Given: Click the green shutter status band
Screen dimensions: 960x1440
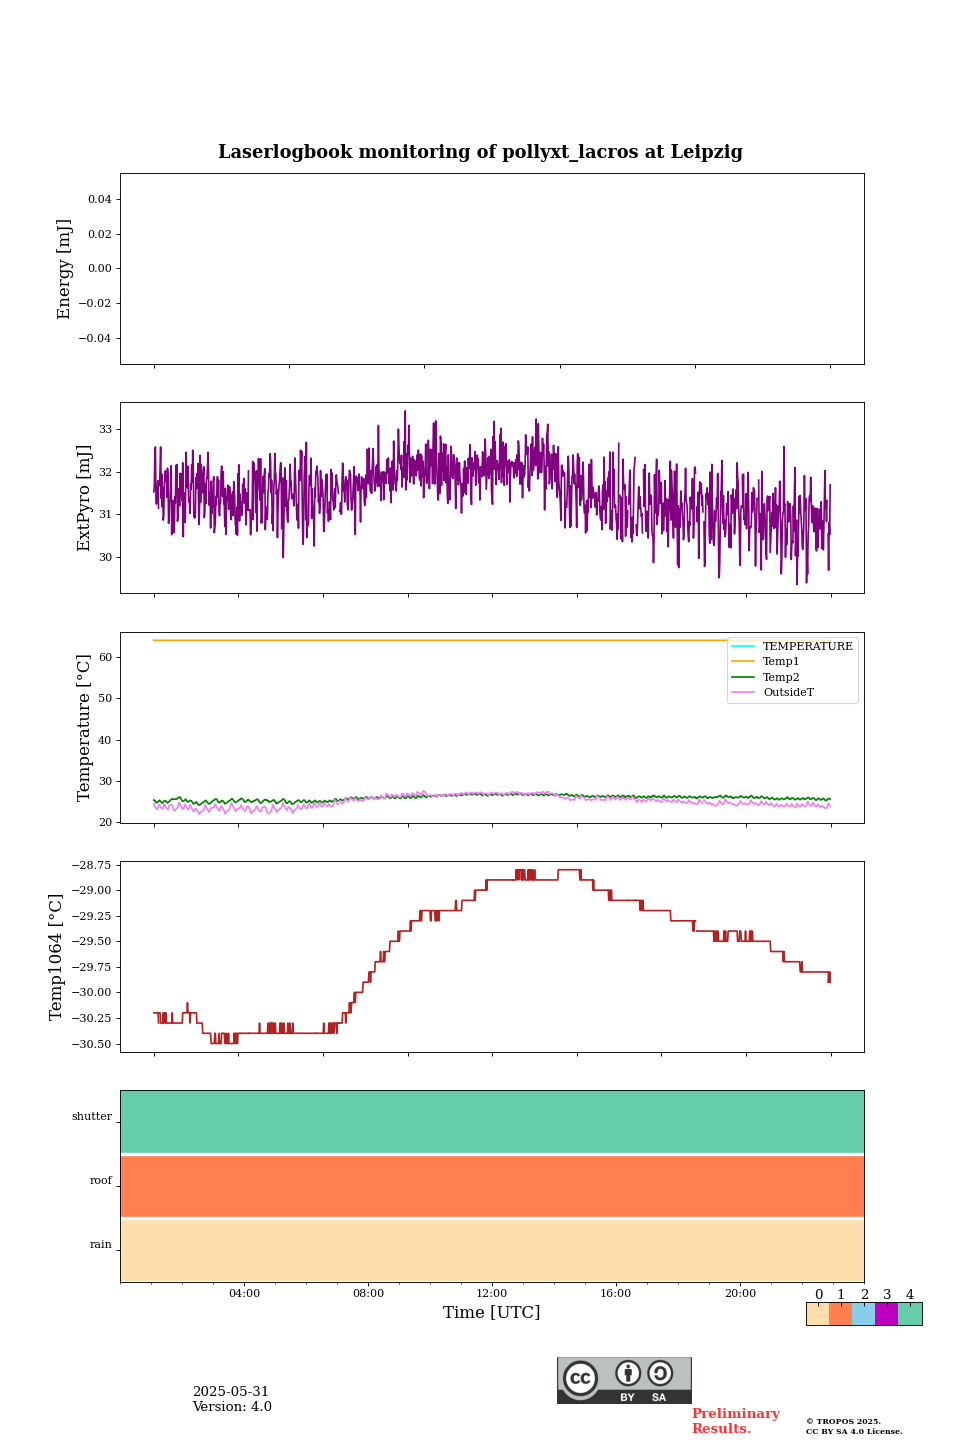Looking at the screenshot, I should point(492,1122).
